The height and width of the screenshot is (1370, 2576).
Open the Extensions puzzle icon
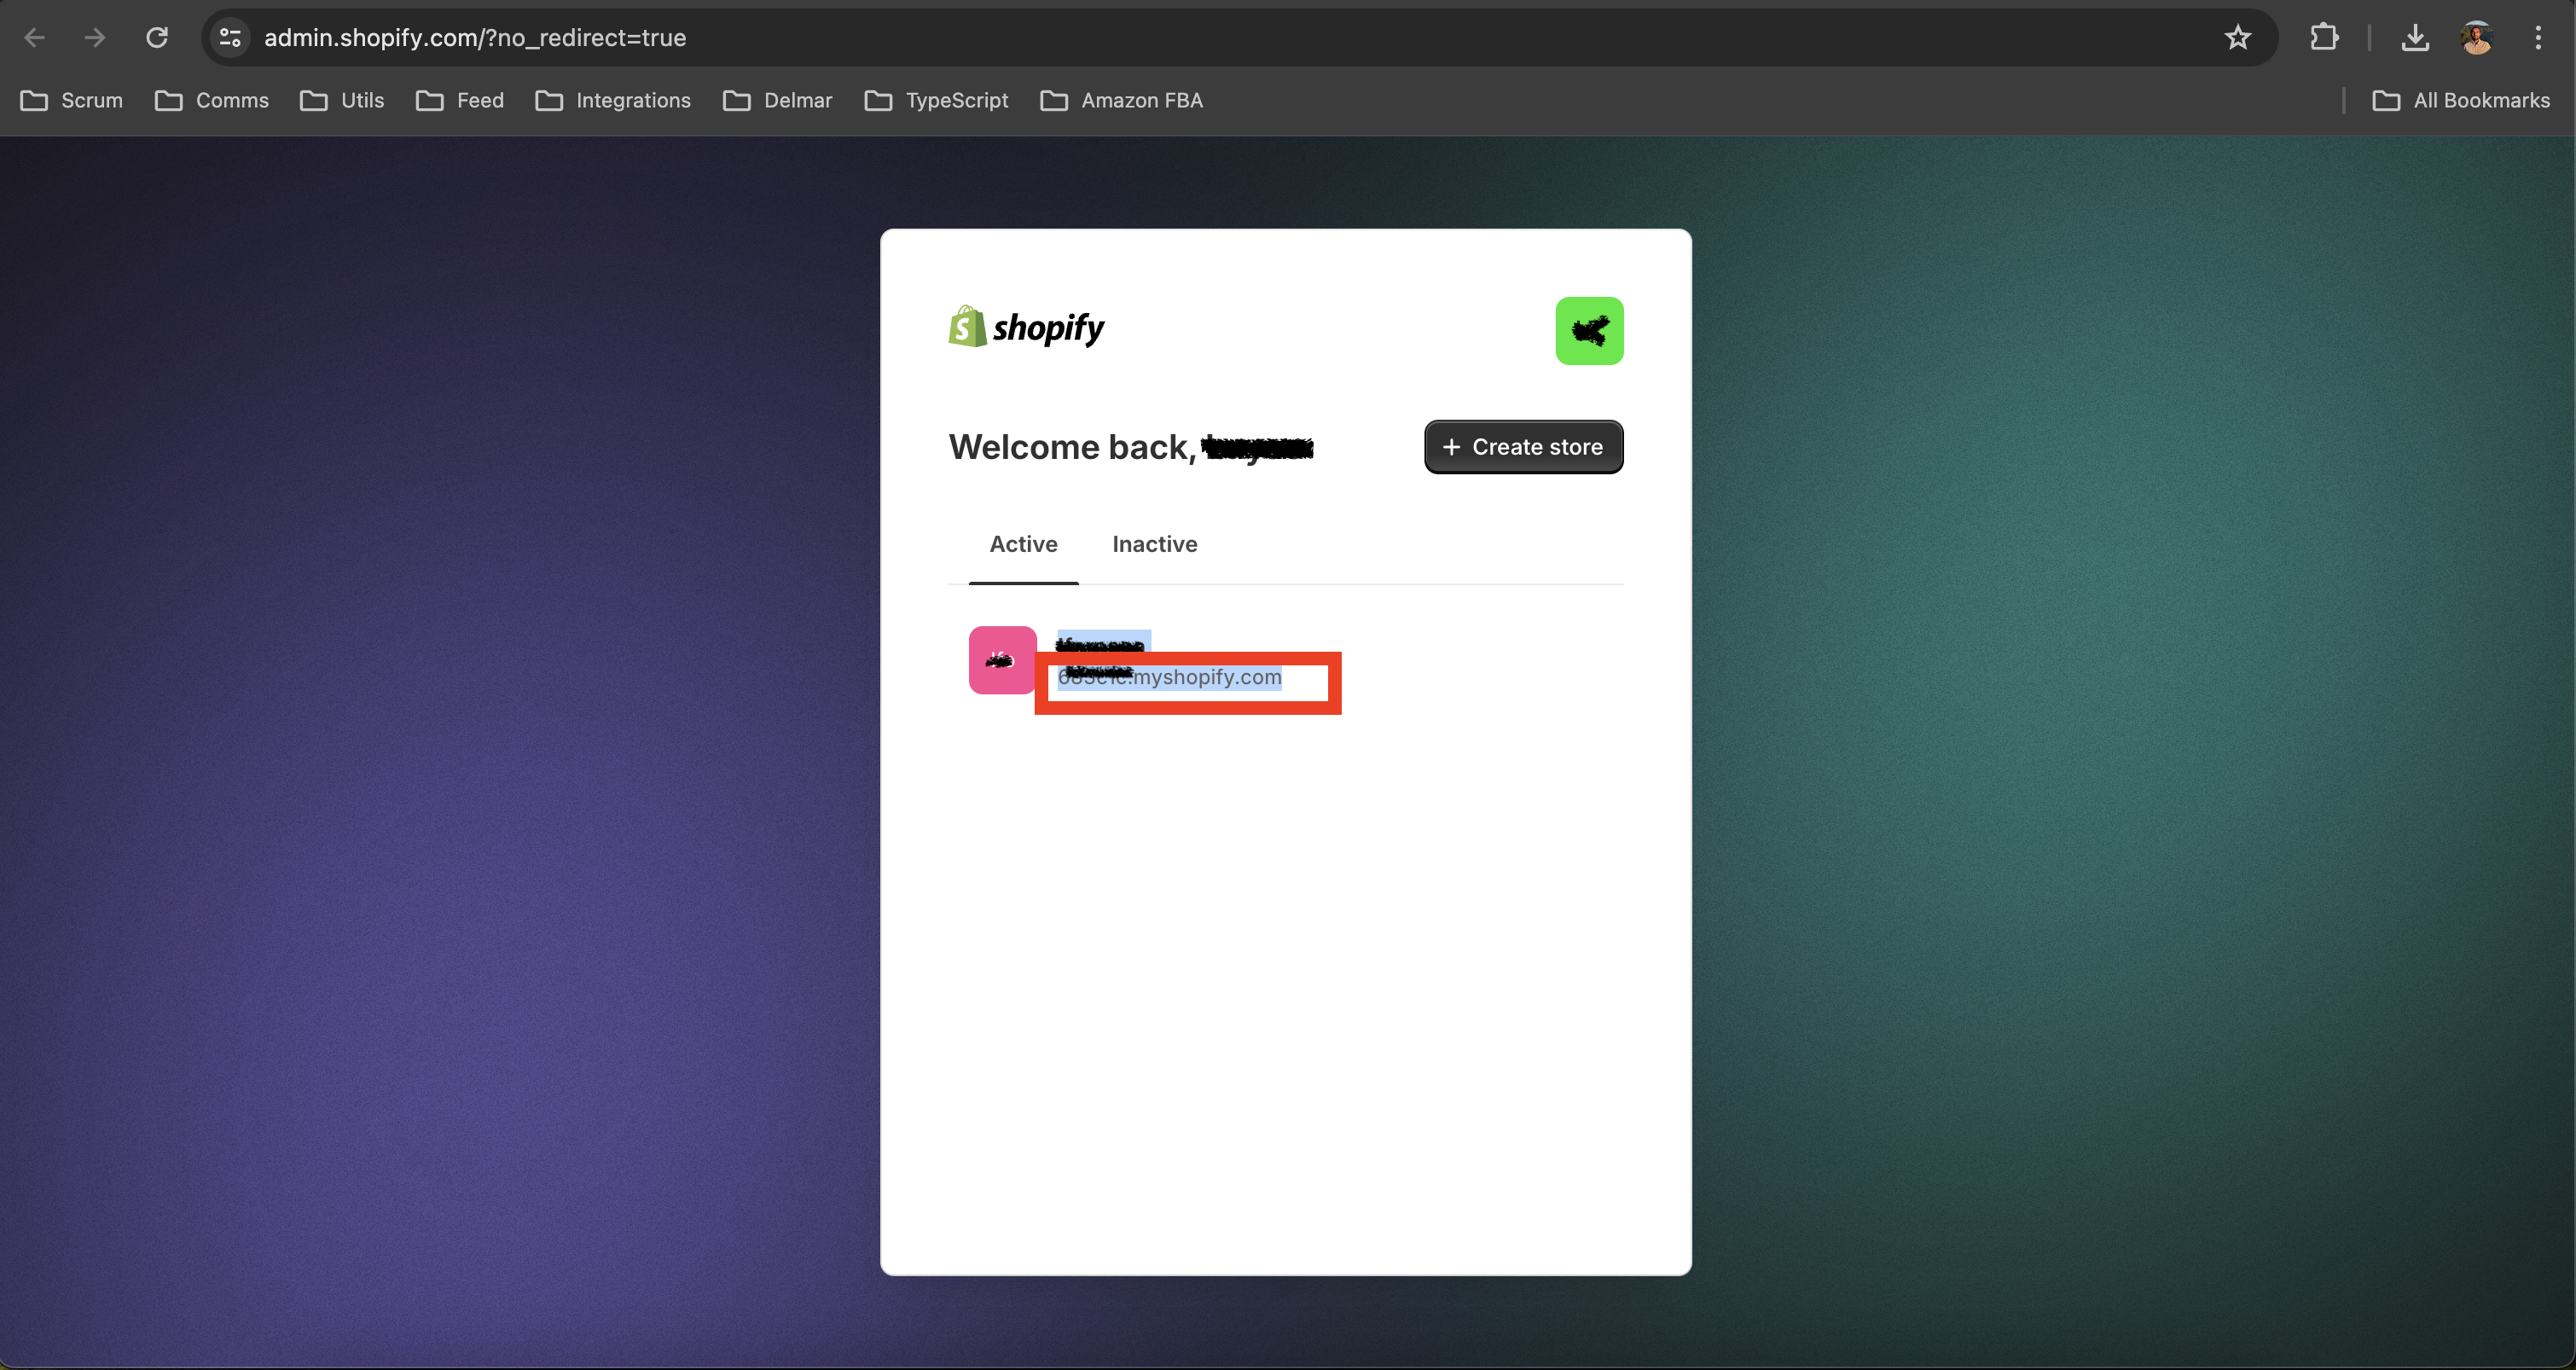coord(2324,38)
